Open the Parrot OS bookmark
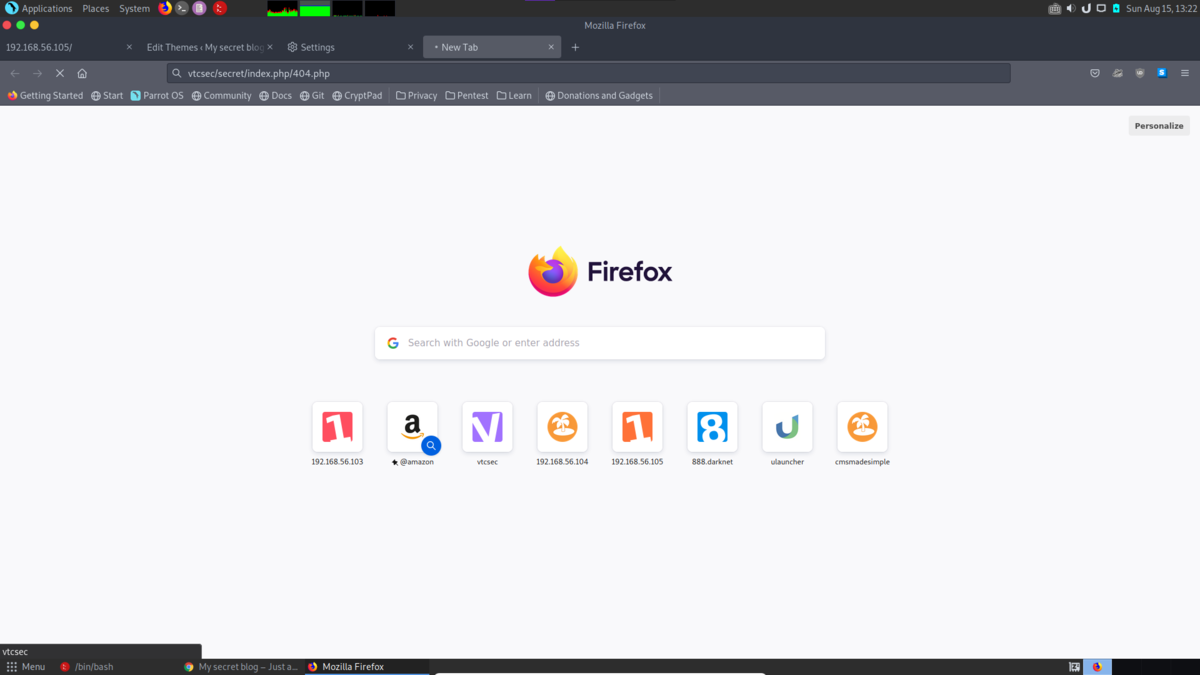1200x675 pixels. 157,96
